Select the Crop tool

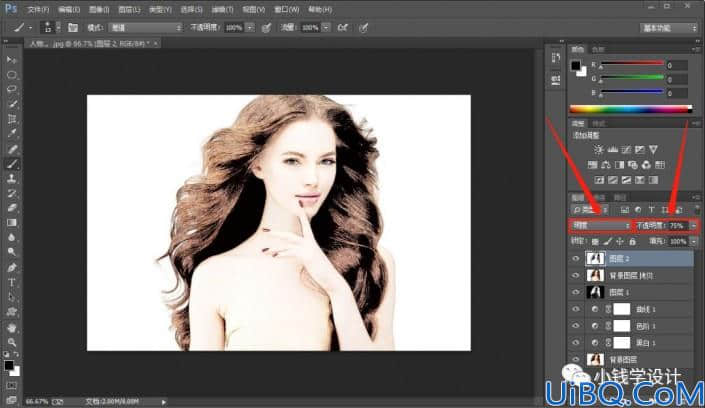click(12, 119)
